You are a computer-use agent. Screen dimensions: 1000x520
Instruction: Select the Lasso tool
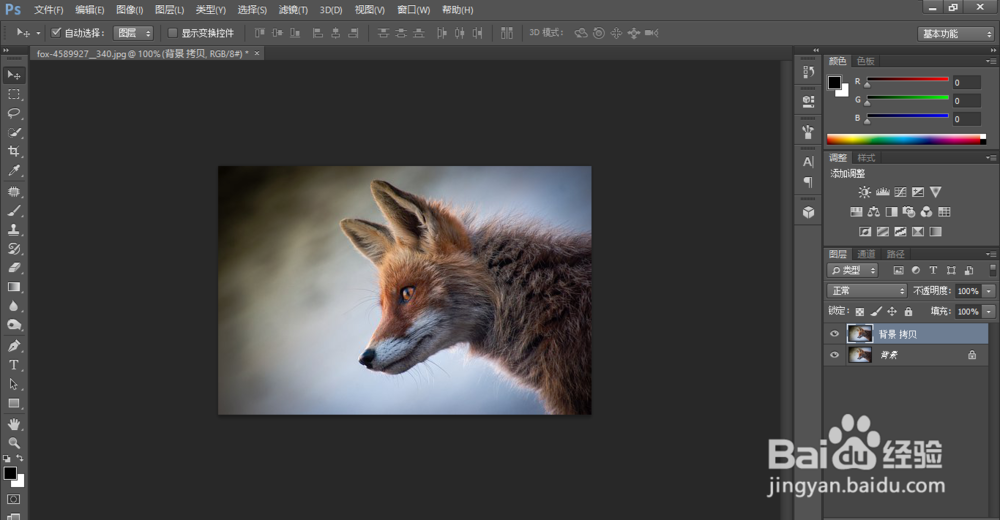pyautogui.click(x=14, y=113)
